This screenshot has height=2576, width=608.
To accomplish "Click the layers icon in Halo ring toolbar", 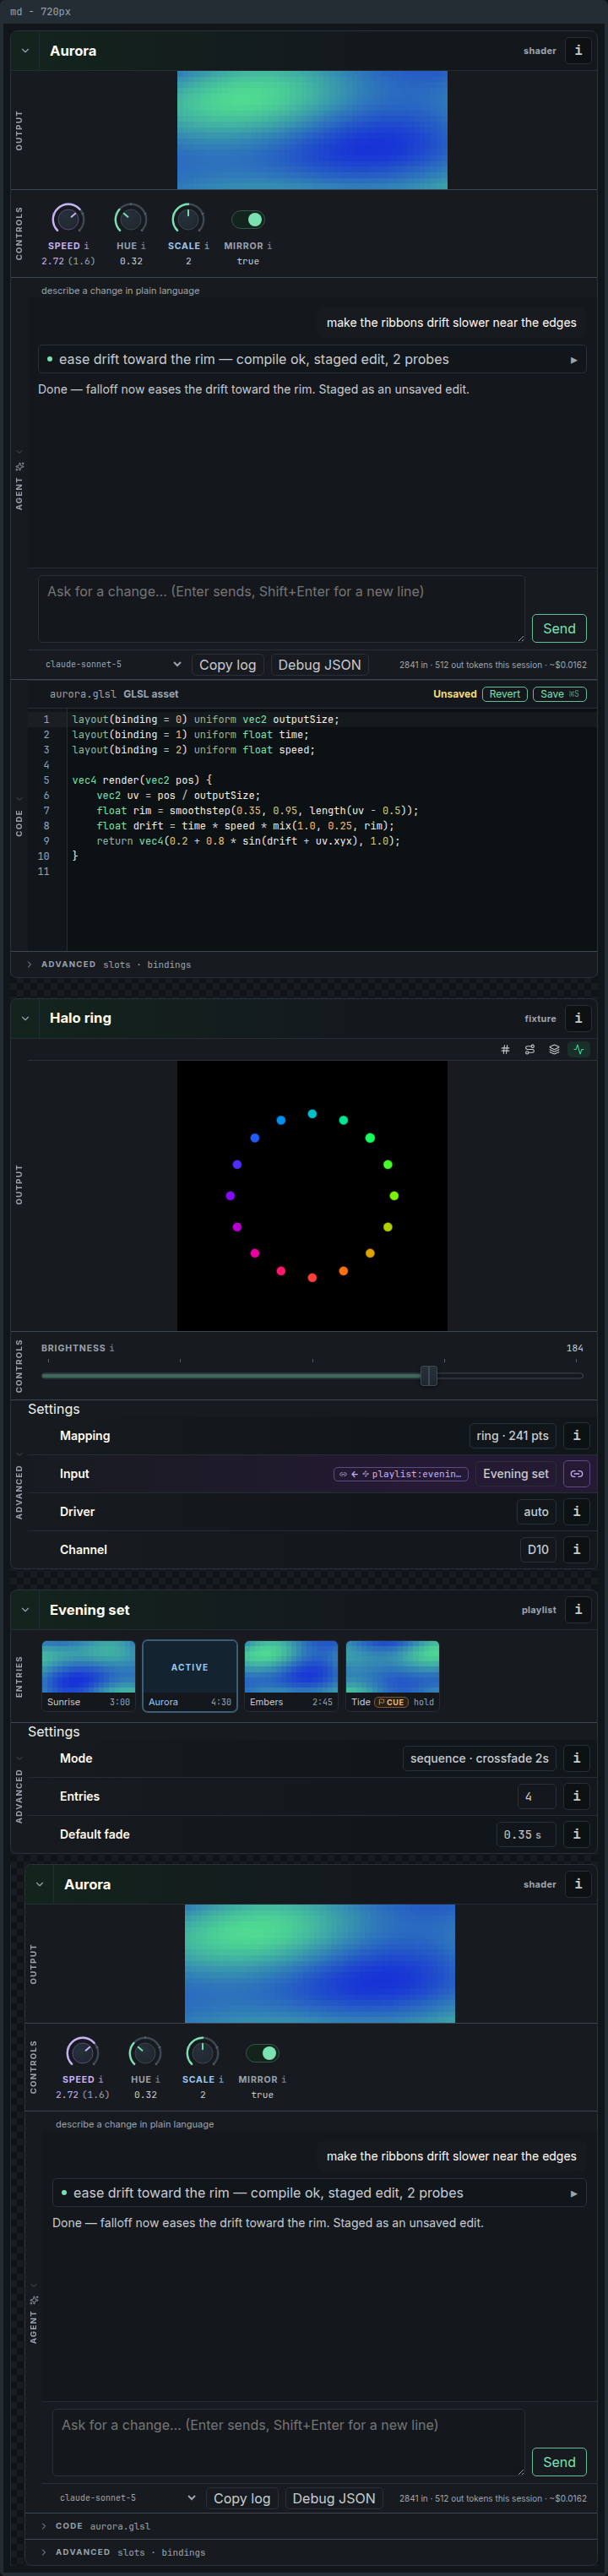I will (554, 1049).
